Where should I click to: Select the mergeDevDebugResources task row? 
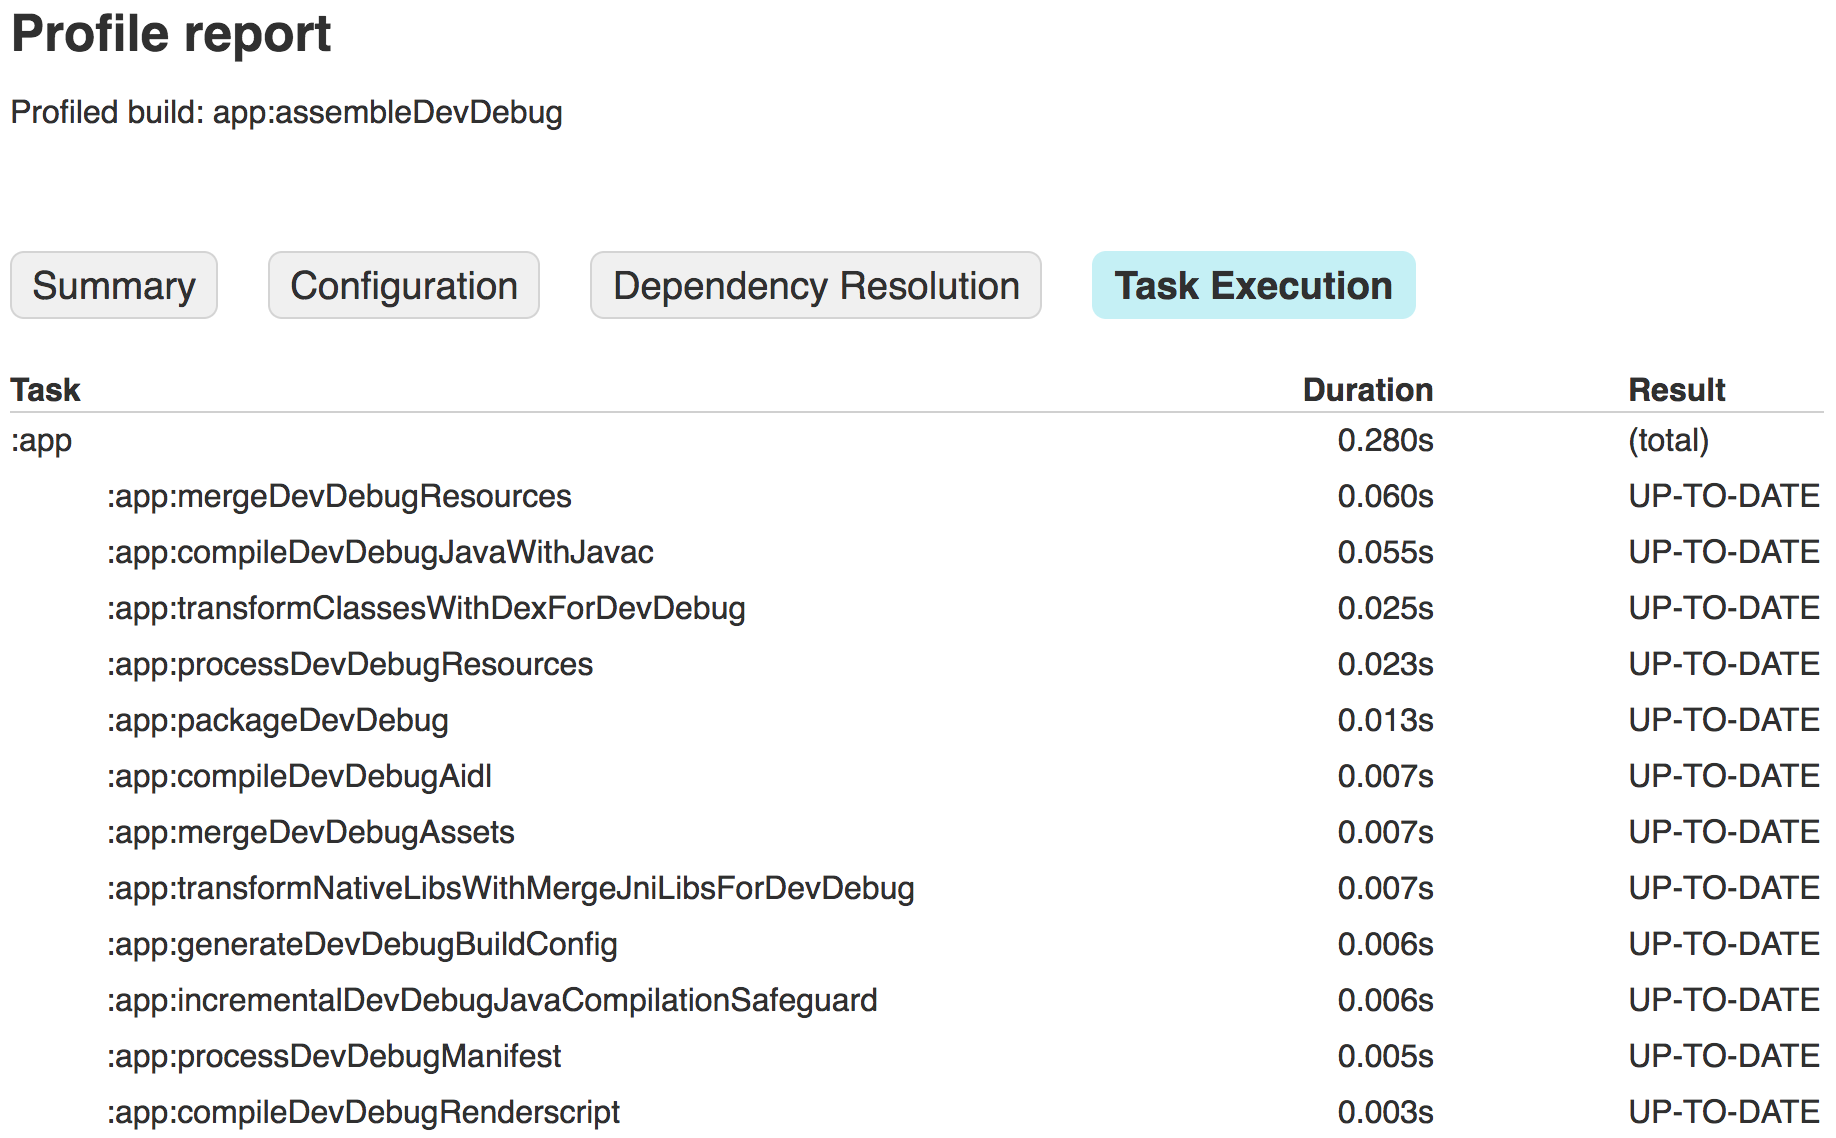coord(339,497)
